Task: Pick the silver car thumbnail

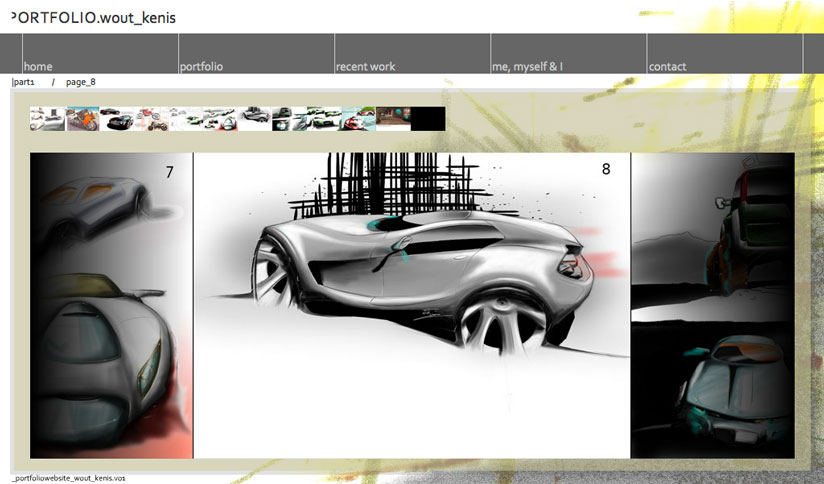Action: coord(254,119)
